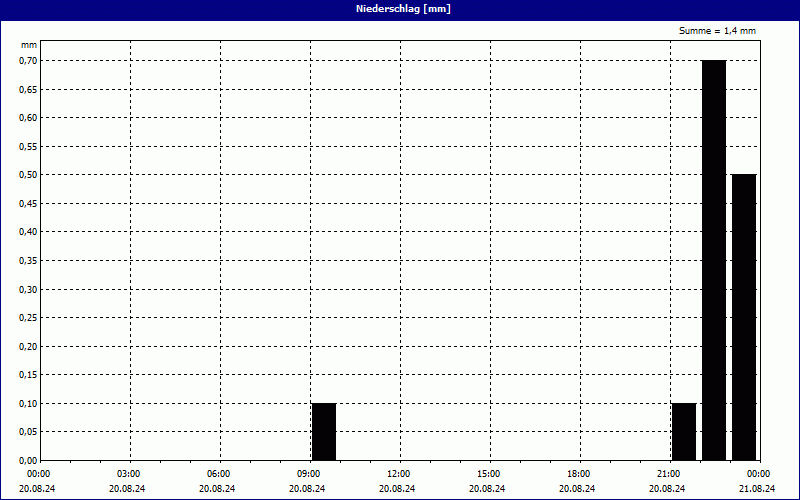This screenshot has height=500, width=800.
Task: Select the 06:00 time axis label
Action: pos(218,474)
